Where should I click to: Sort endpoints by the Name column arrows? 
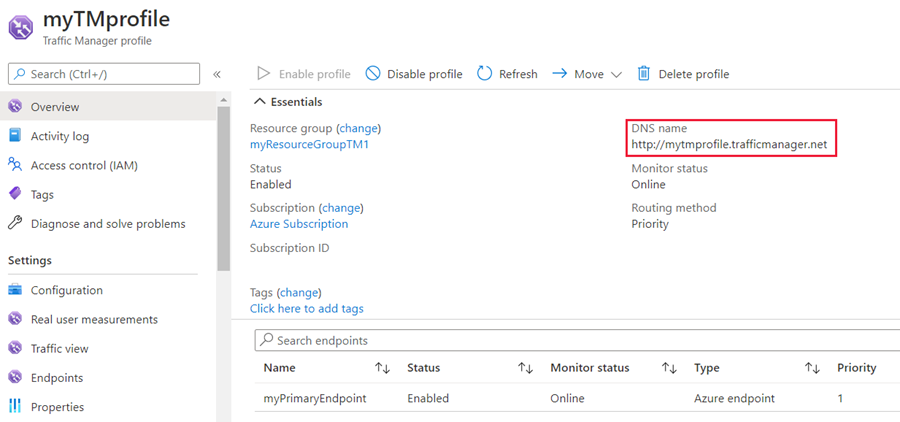(x=382, y=368)
